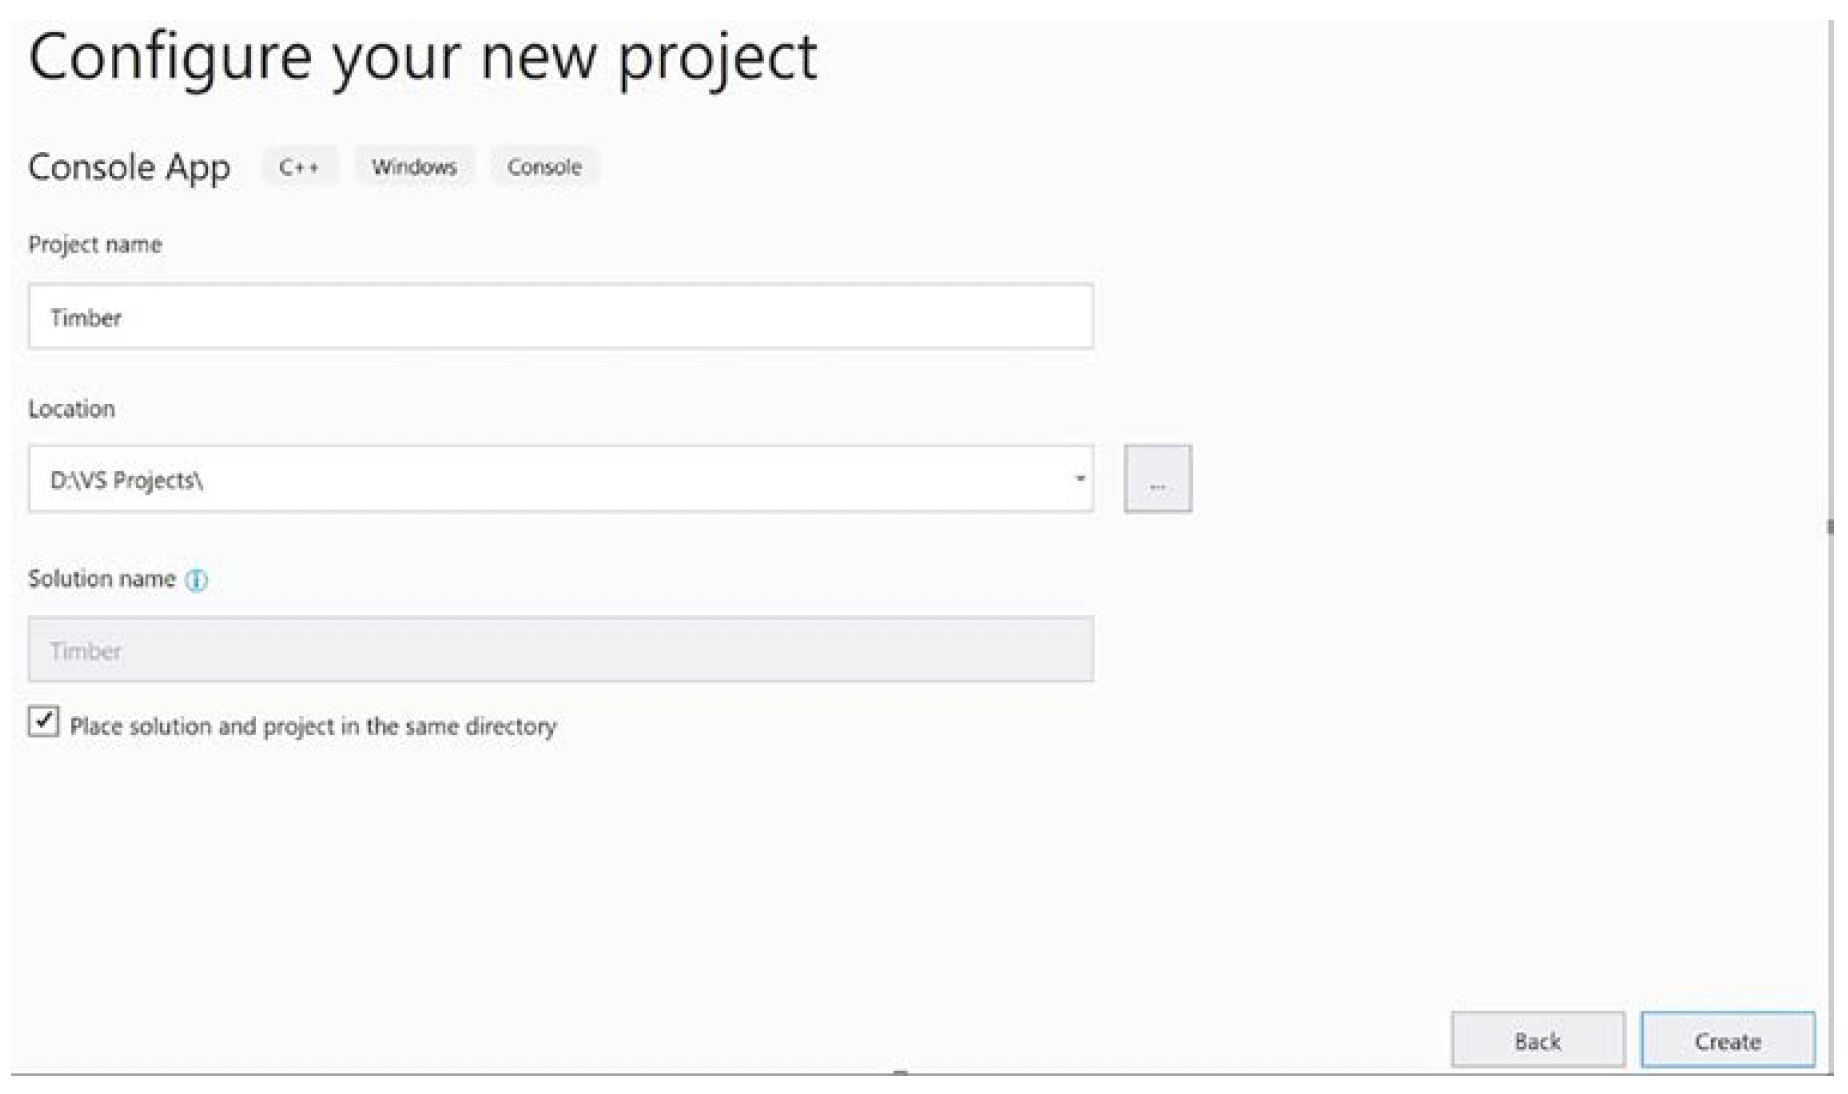Click the greyed-out Solution name field
Screen dimensions: 1848x1094
click(560, 649)
